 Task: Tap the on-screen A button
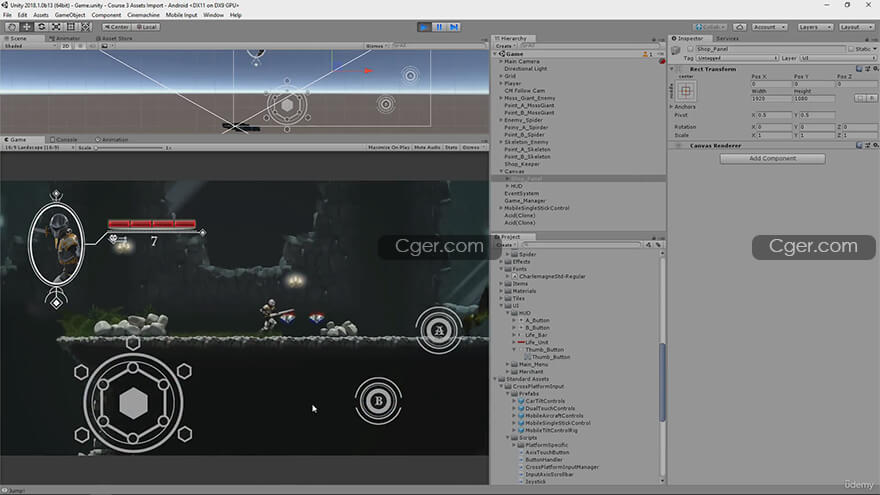[x=439, y=330]
